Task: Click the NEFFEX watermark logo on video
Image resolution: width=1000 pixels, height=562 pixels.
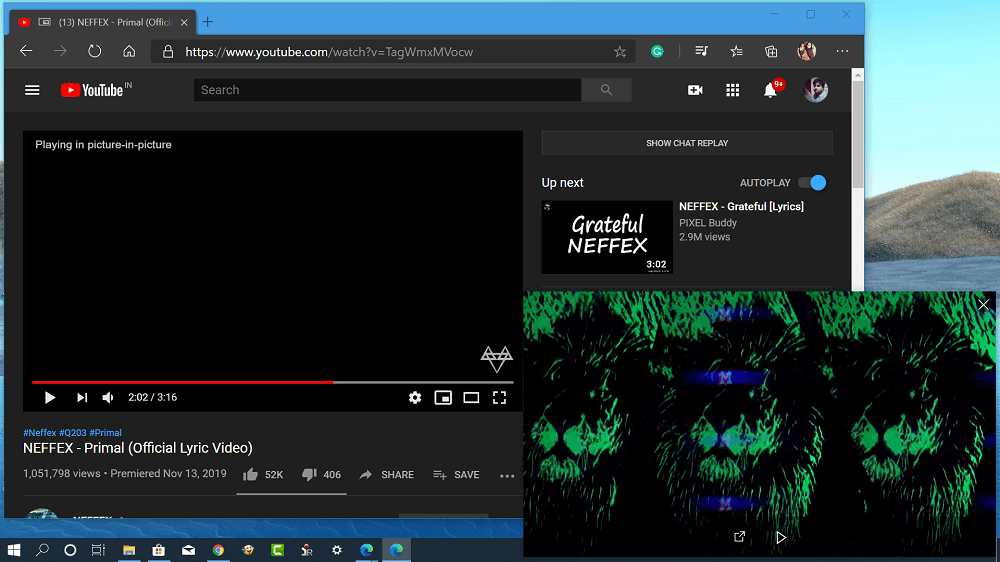Action: click(497, 359)
